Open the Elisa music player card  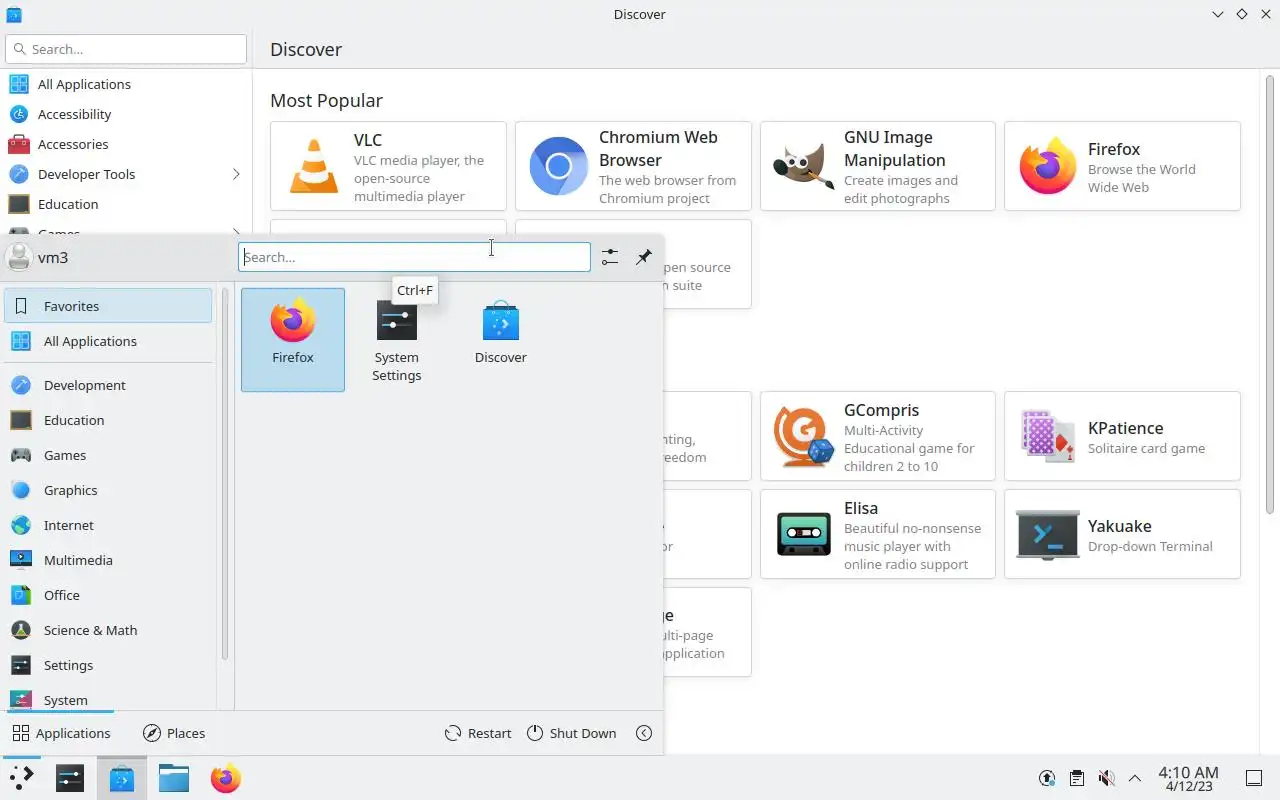tap(878, 534)
